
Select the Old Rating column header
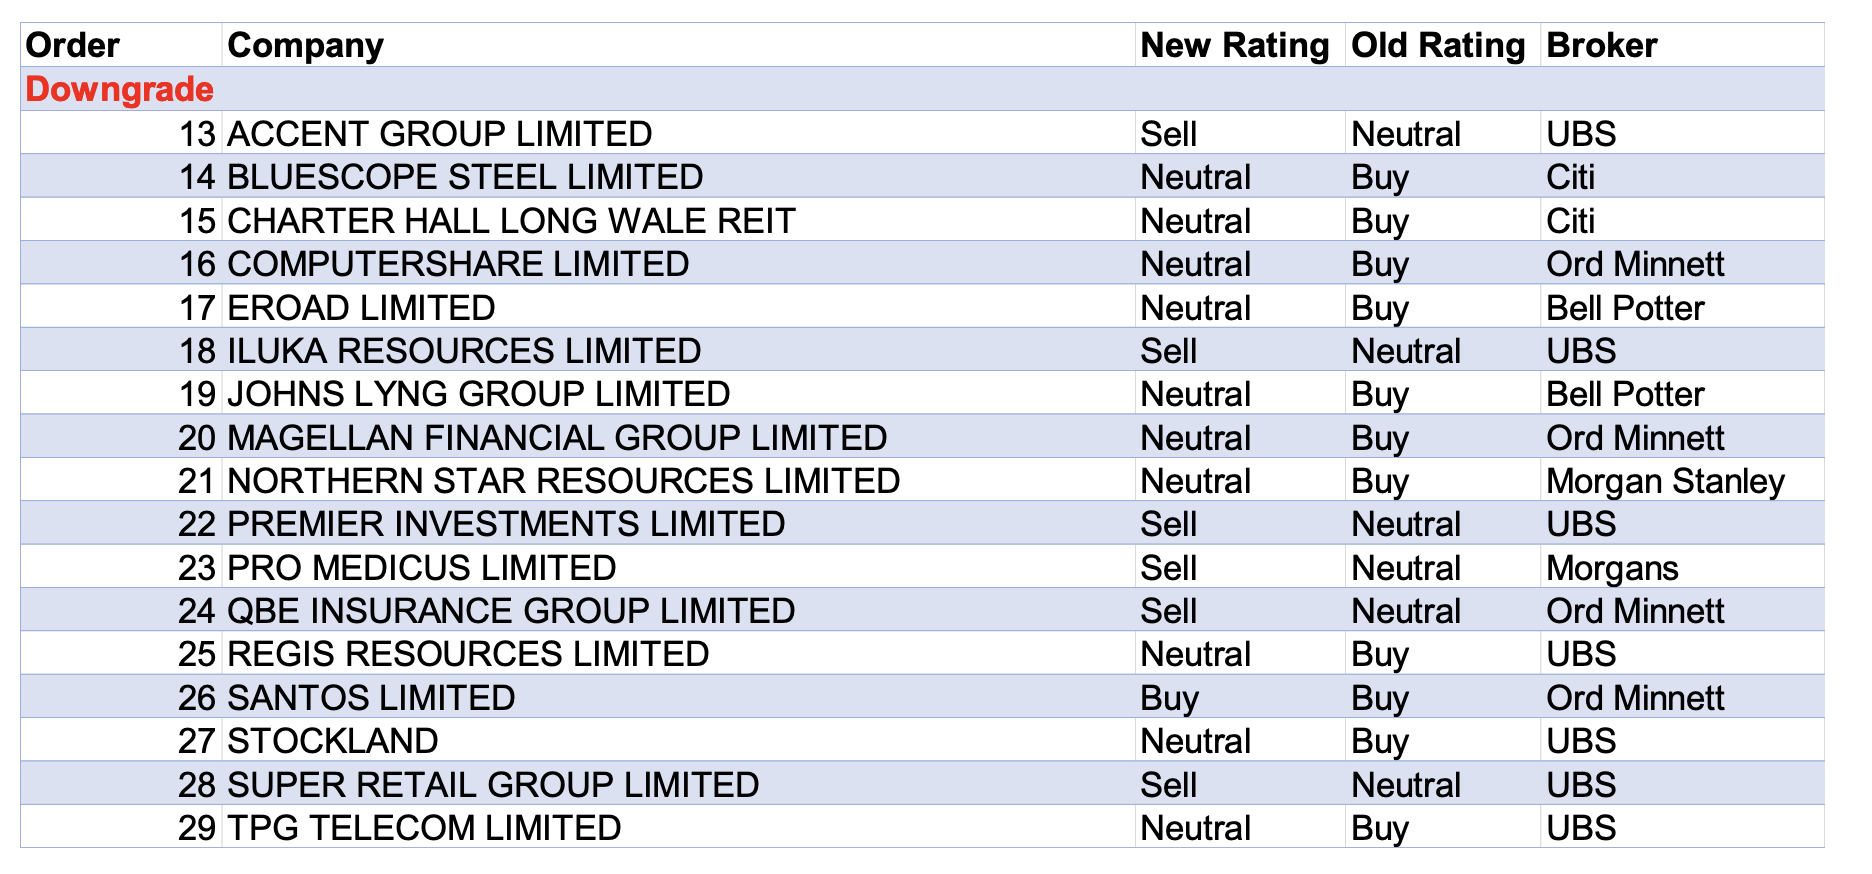pyautogui.click(x=1437, y=46)
